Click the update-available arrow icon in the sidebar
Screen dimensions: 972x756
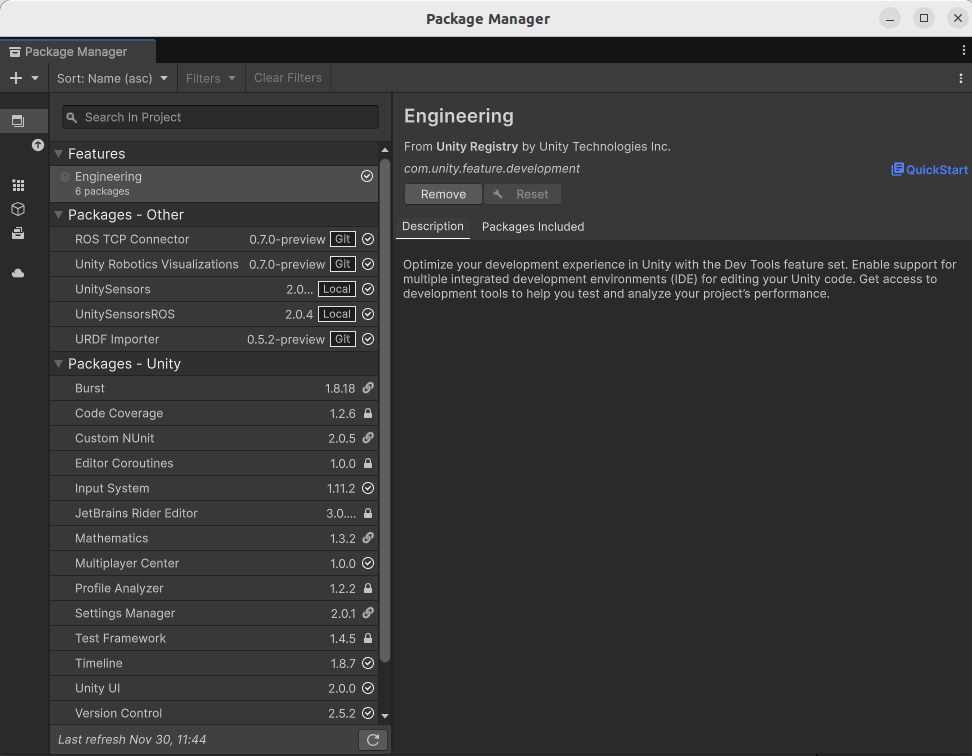pyautogui.click(x=38, y=145)
